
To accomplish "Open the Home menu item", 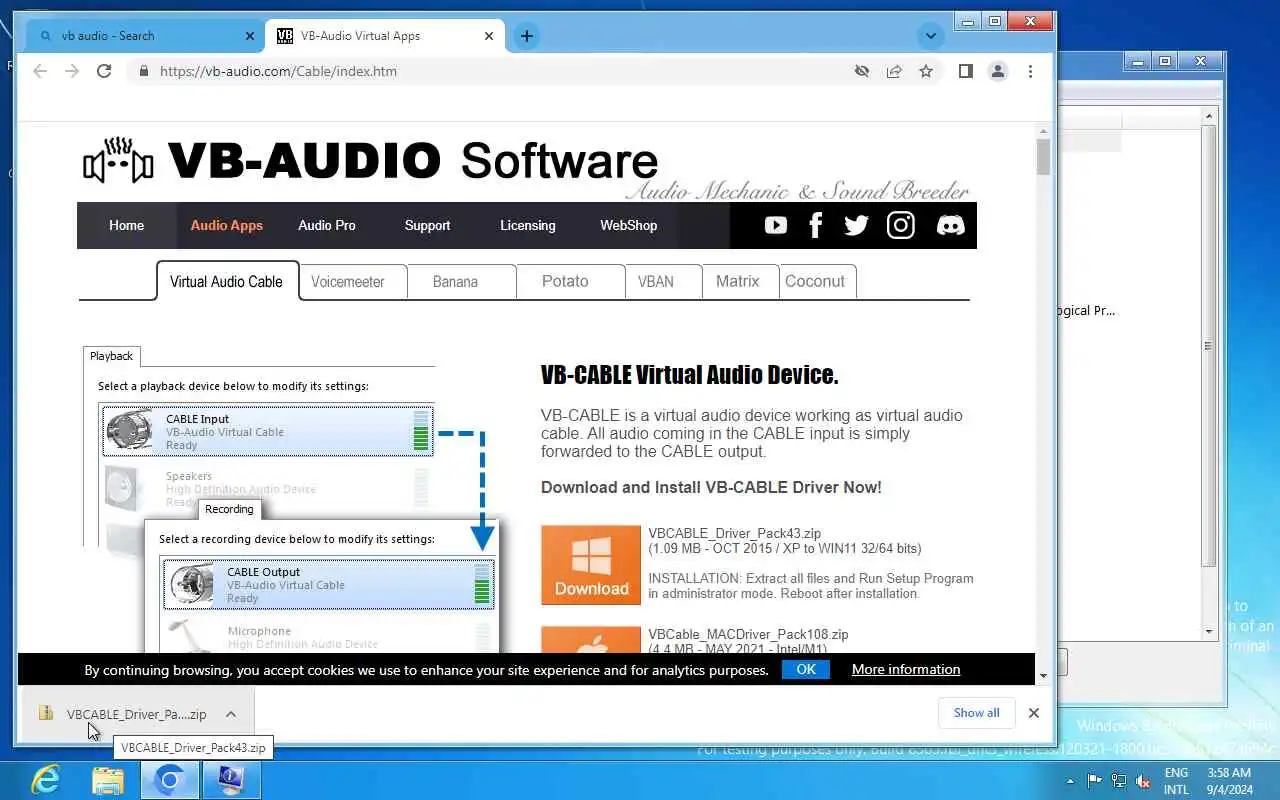I will pyautogui.click(x=126, y=225).
